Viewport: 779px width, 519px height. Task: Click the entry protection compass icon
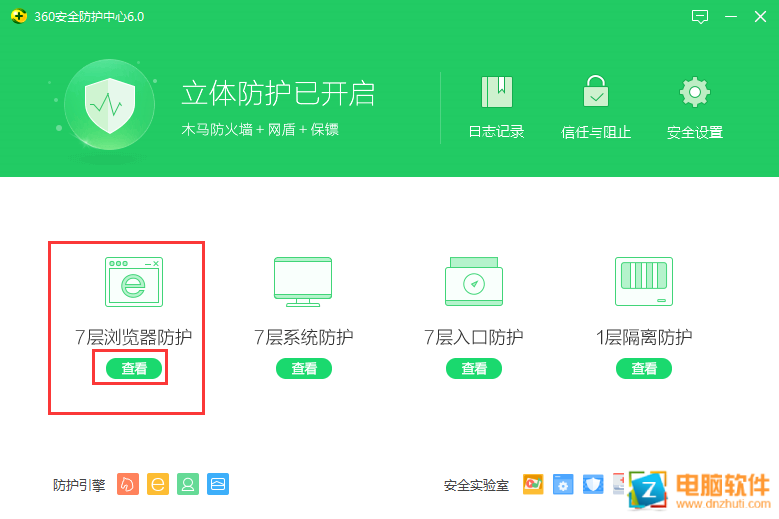(474, 282)
